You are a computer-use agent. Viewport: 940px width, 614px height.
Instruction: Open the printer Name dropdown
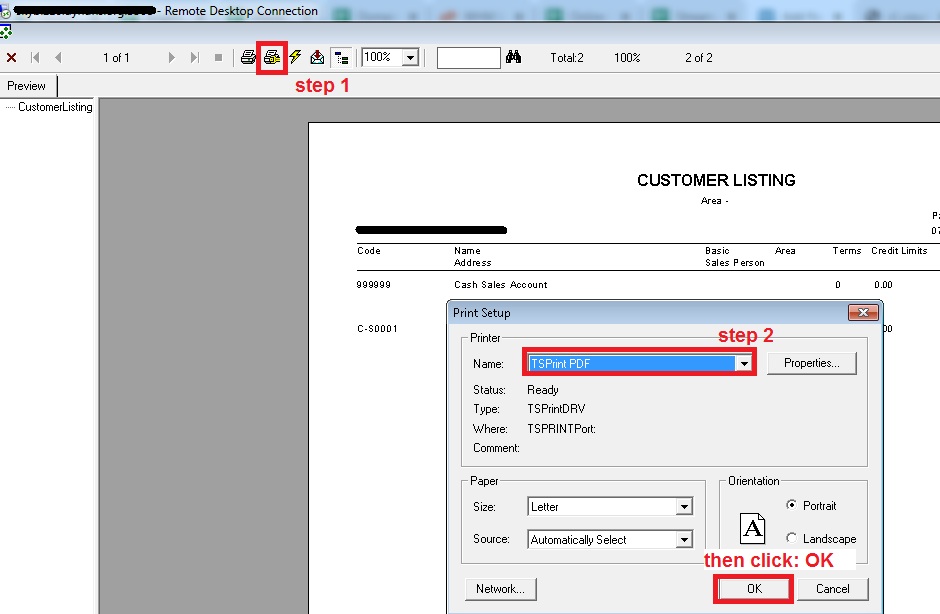(743, 364)
